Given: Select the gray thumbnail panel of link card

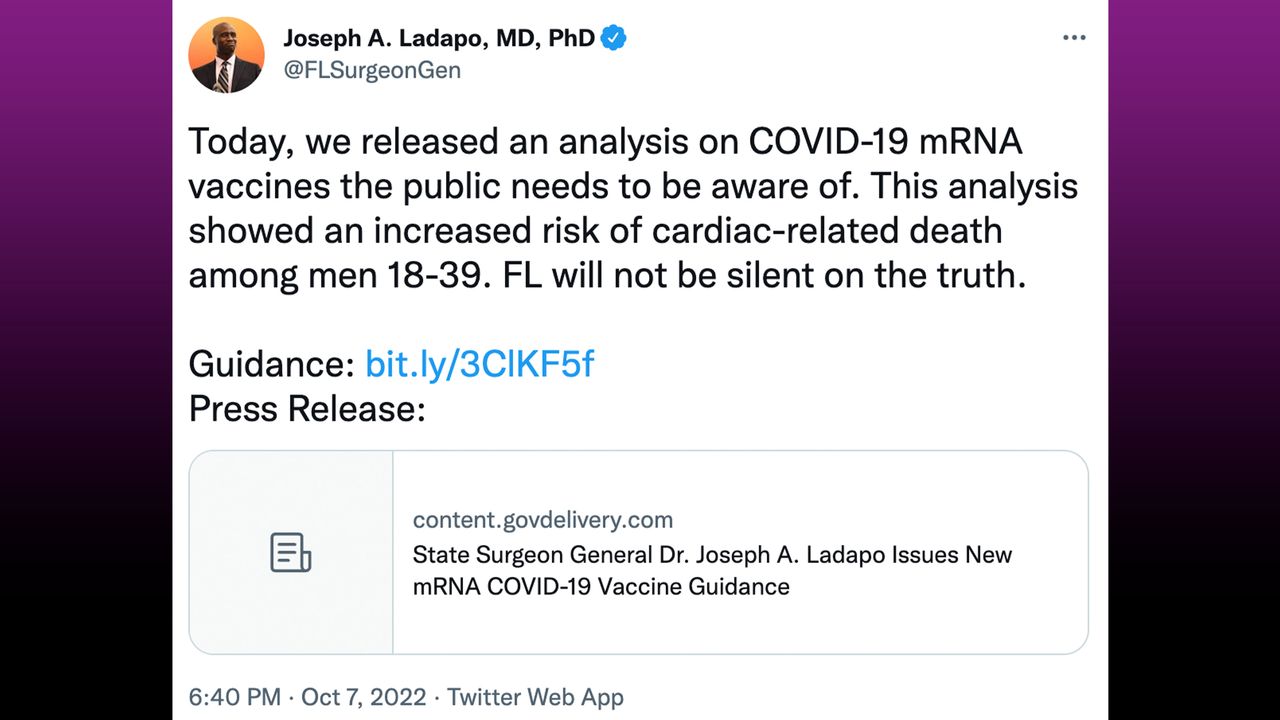Looking at the screenshot, I should (291, 552).
